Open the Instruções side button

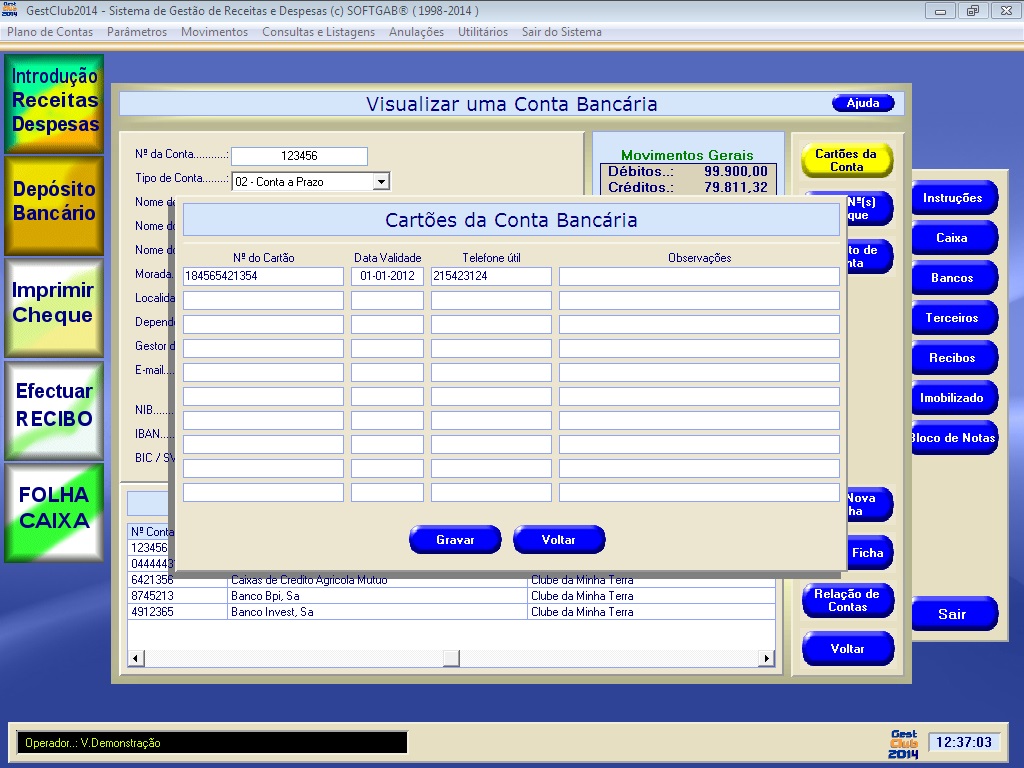click(952, 198)
